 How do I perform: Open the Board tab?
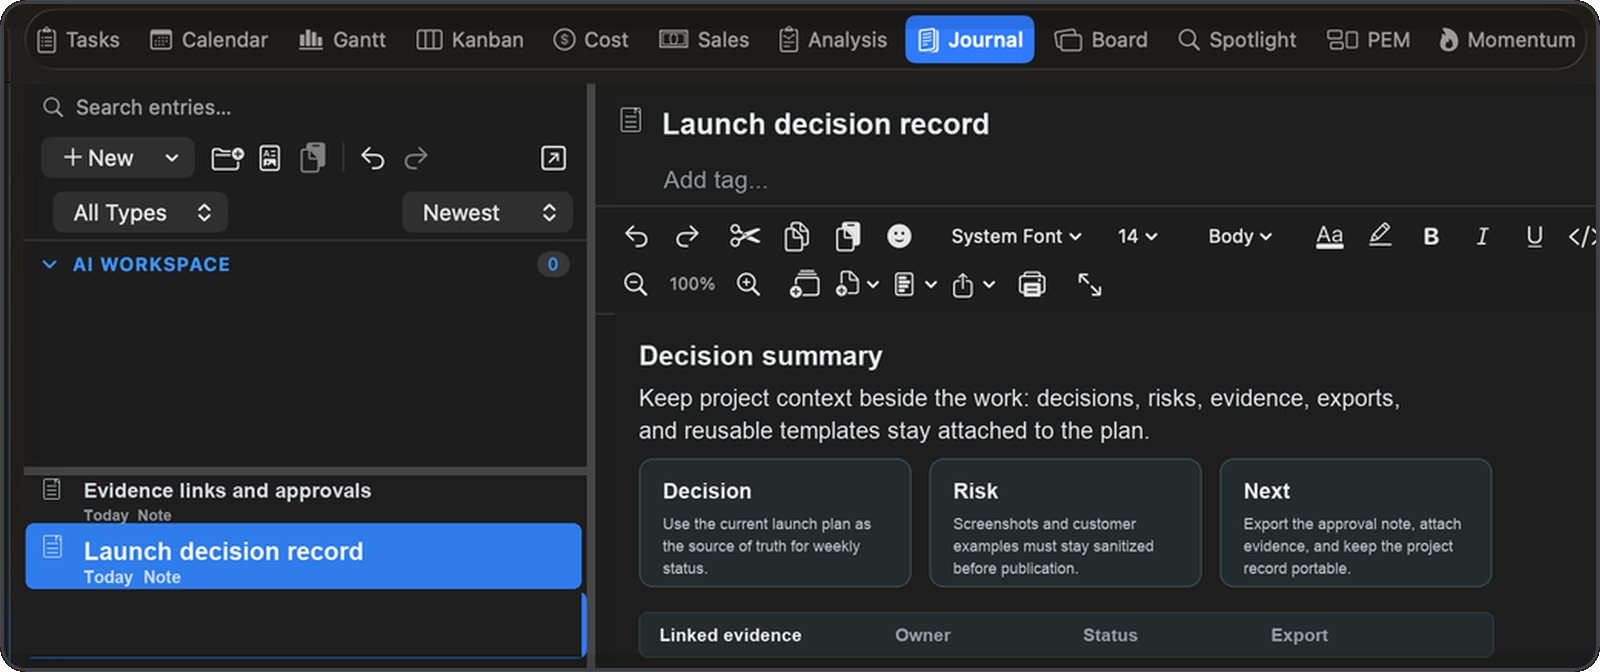pyautogui.click(x=1101, y=40)
